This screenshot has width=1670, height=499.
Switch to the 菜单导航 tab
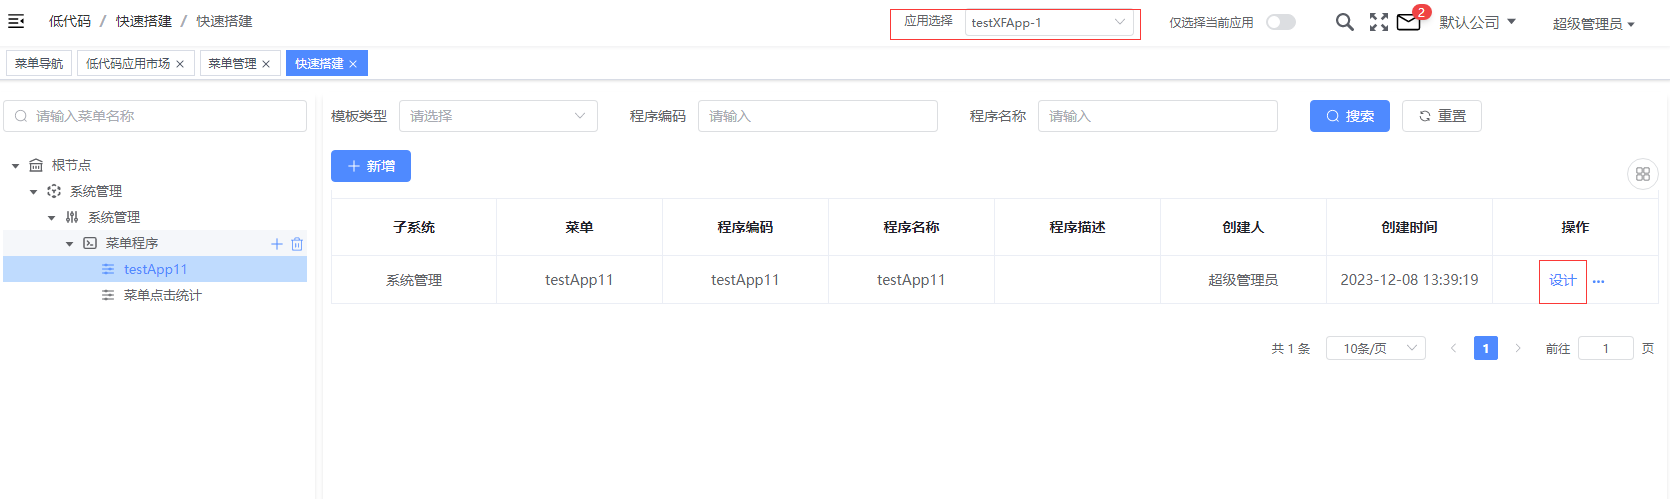[x=39, y=63]
